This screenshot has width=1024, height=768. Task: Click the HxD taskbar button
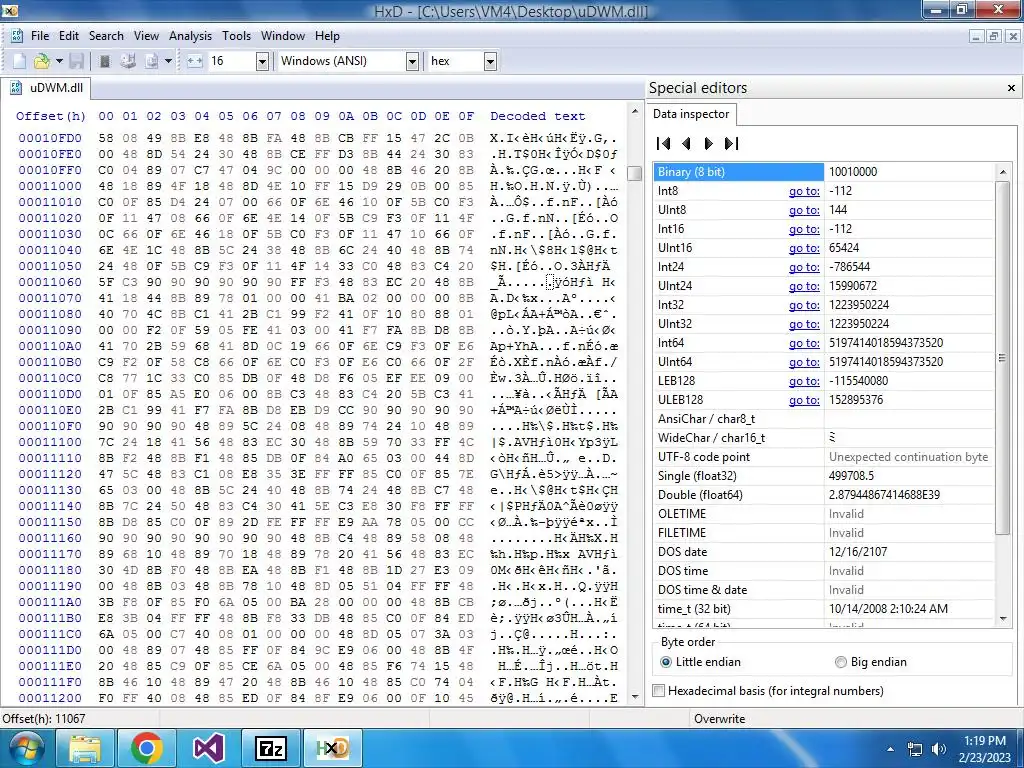(332, 748)
